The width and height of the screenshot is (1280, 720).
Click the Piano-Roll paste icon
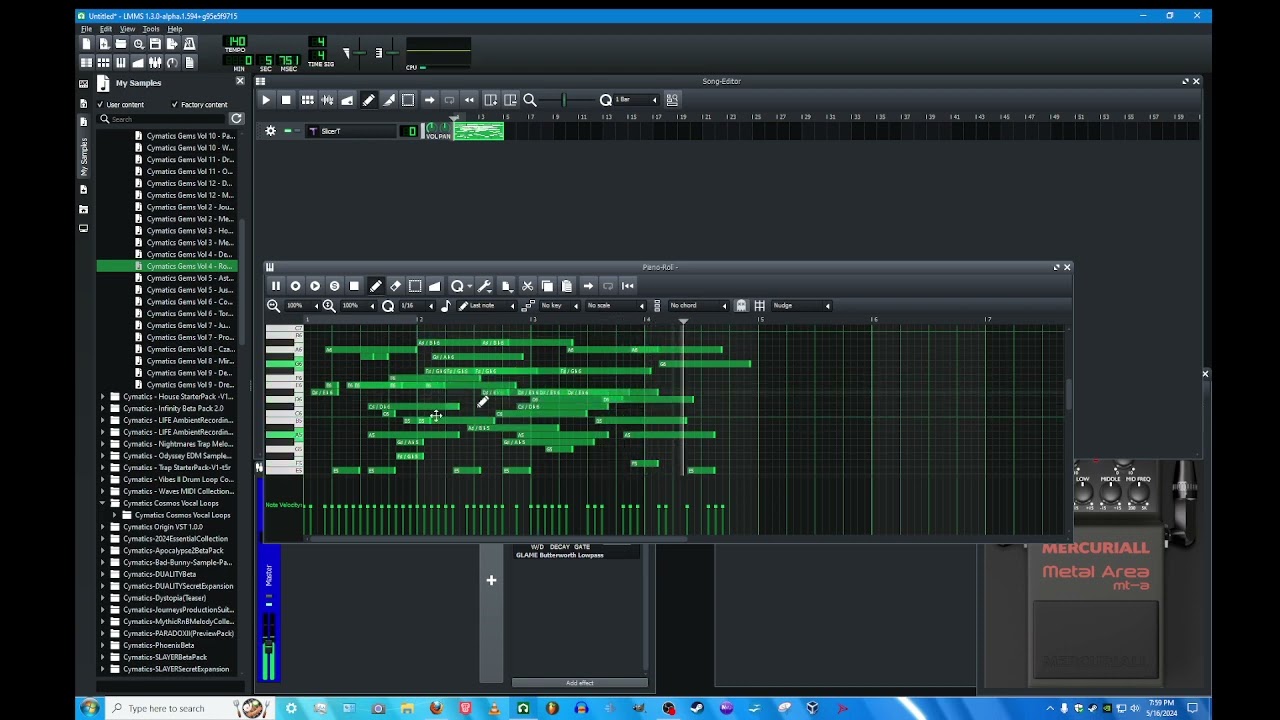(566, 286)
